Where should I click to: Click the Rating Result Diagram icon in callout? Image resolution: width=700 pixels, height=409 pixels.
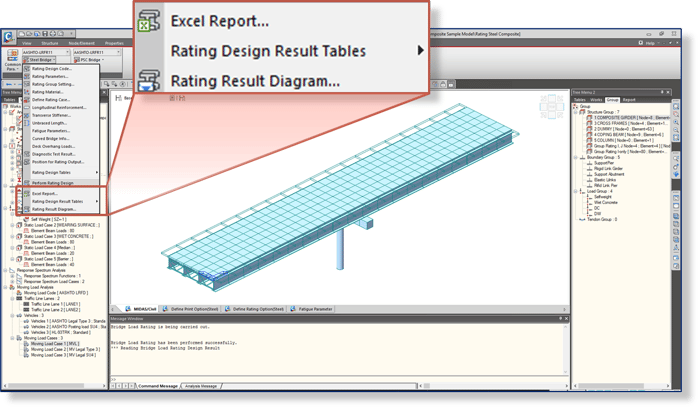point(150,80)
